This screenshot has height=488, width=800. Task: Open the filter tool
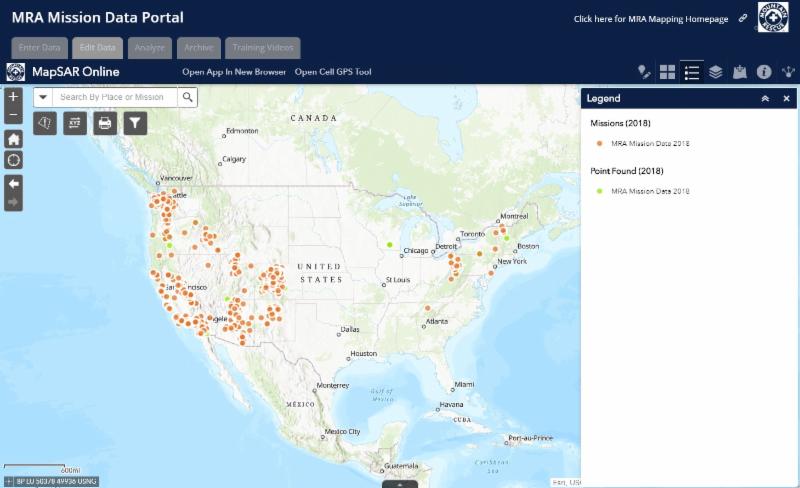click(x=135, y=123)
